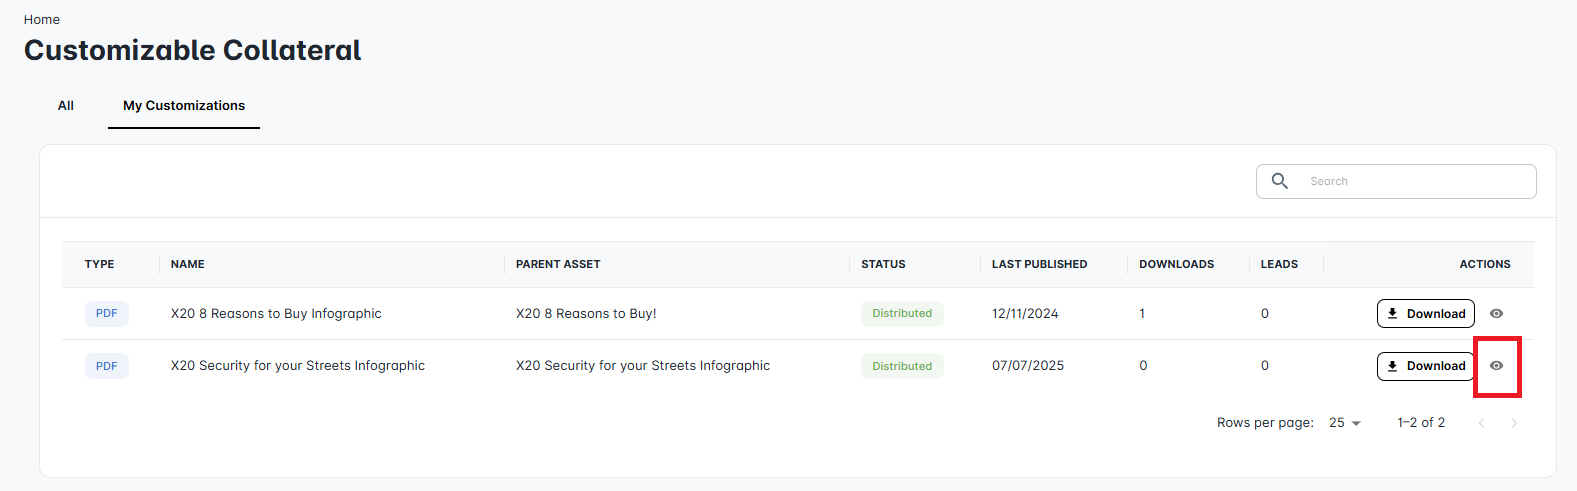The image size is (1577, 491).
Task: Select the My Customizations tab
Action: coord(184,105)
